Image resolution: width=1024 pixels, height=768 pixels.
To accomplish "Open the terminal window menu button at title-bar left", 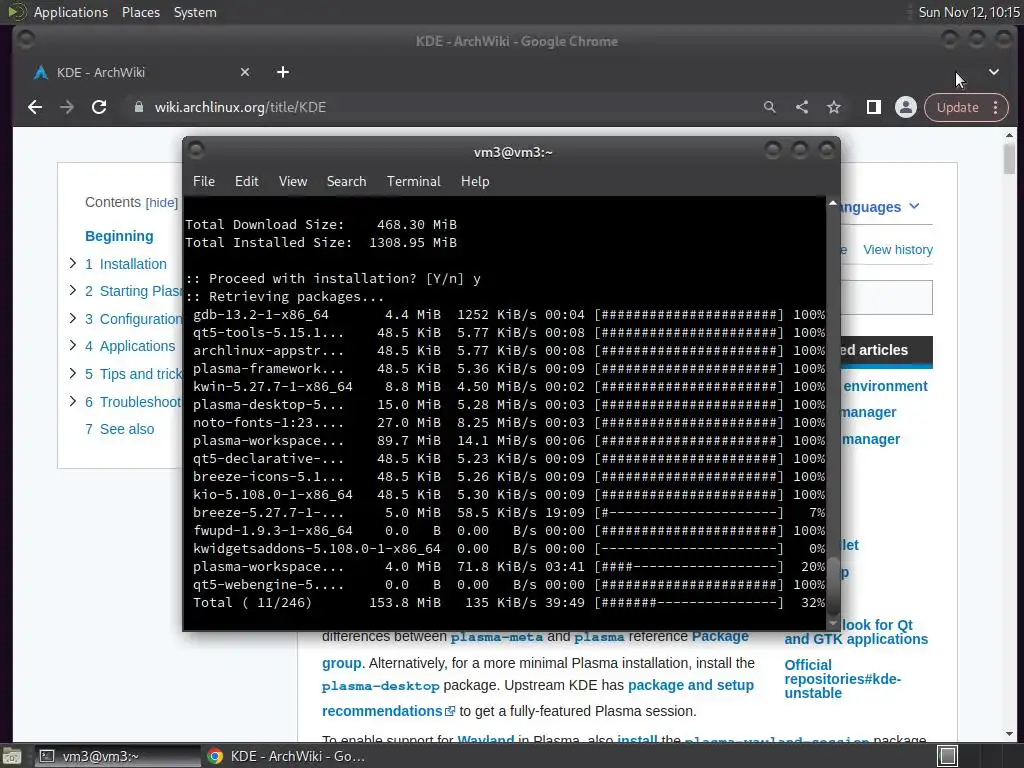I will click(x=196, y=151).
